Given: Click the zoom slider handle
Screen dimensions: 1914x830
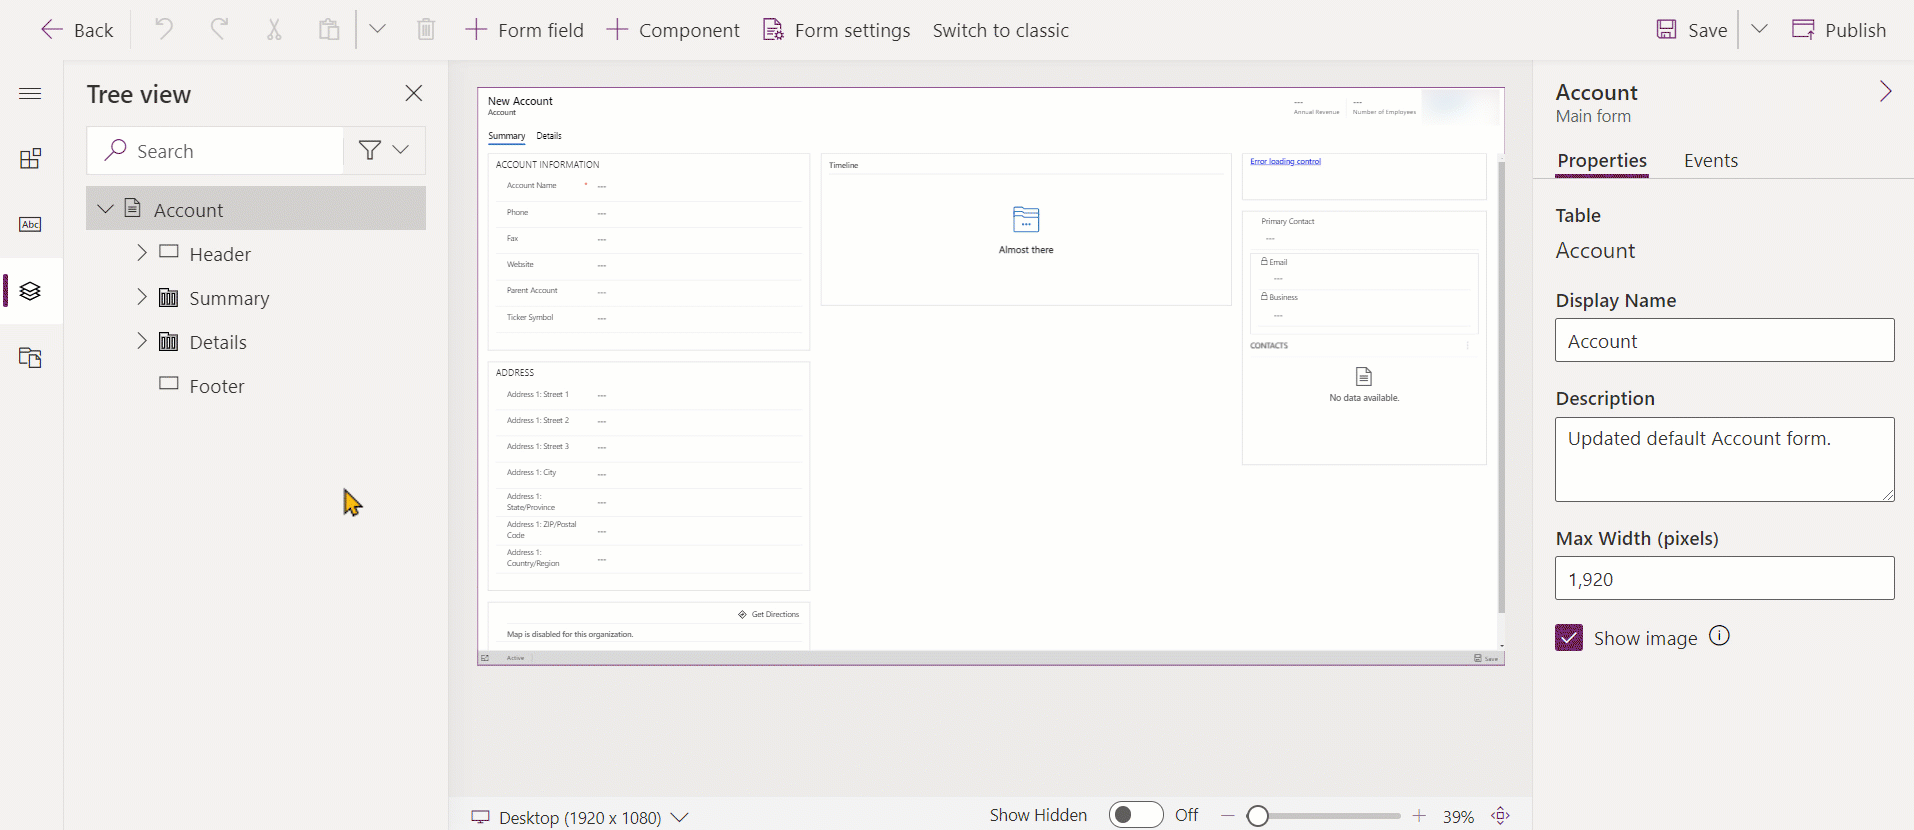Looking at the screenshot, I should point(1258,816).
